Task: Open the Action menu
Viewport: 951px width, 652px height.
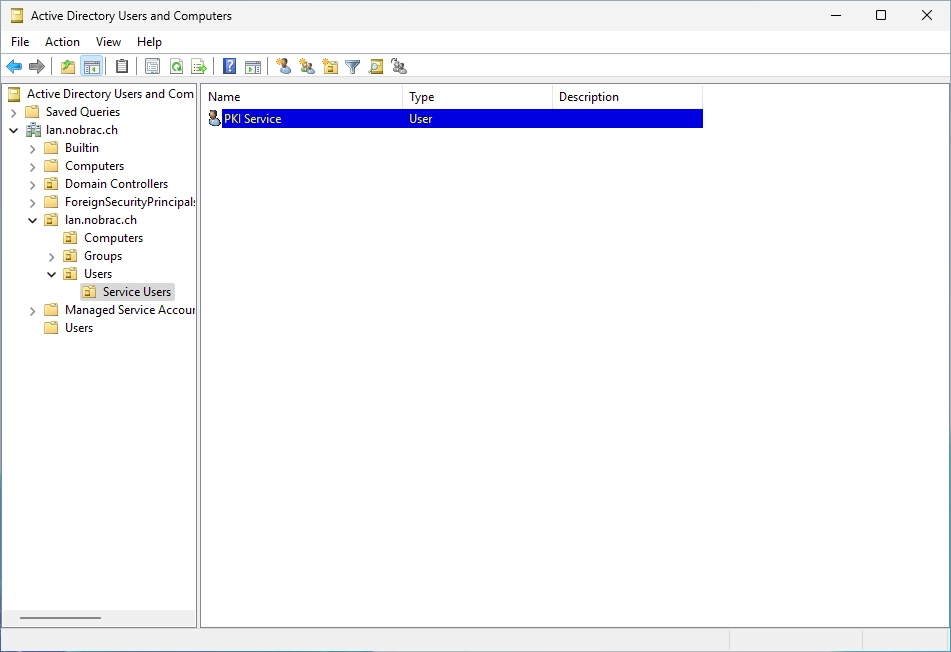Action: click(x=62, y=42)
